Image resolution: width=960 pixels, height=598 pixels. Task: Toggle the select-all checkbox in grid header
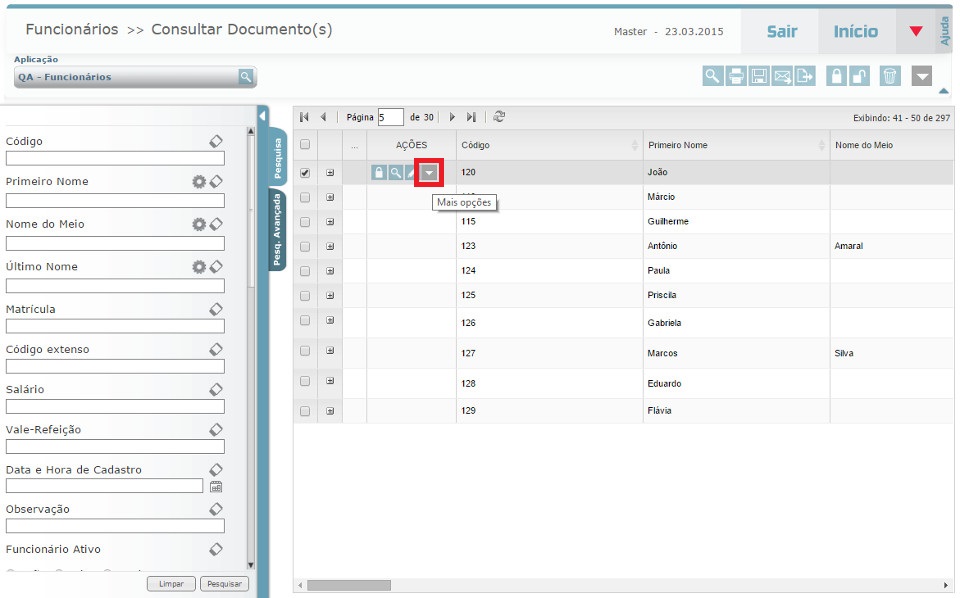click(305, 145)
